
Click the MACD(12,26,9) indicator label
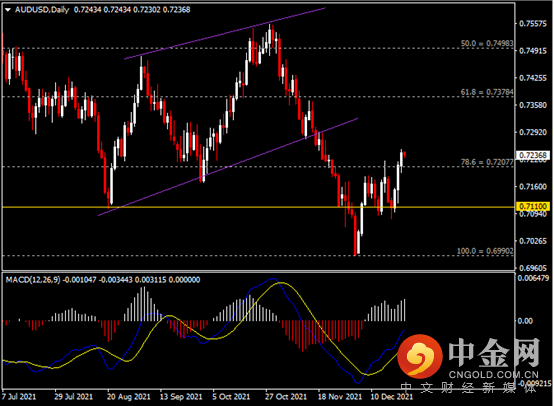click(33, 280)
